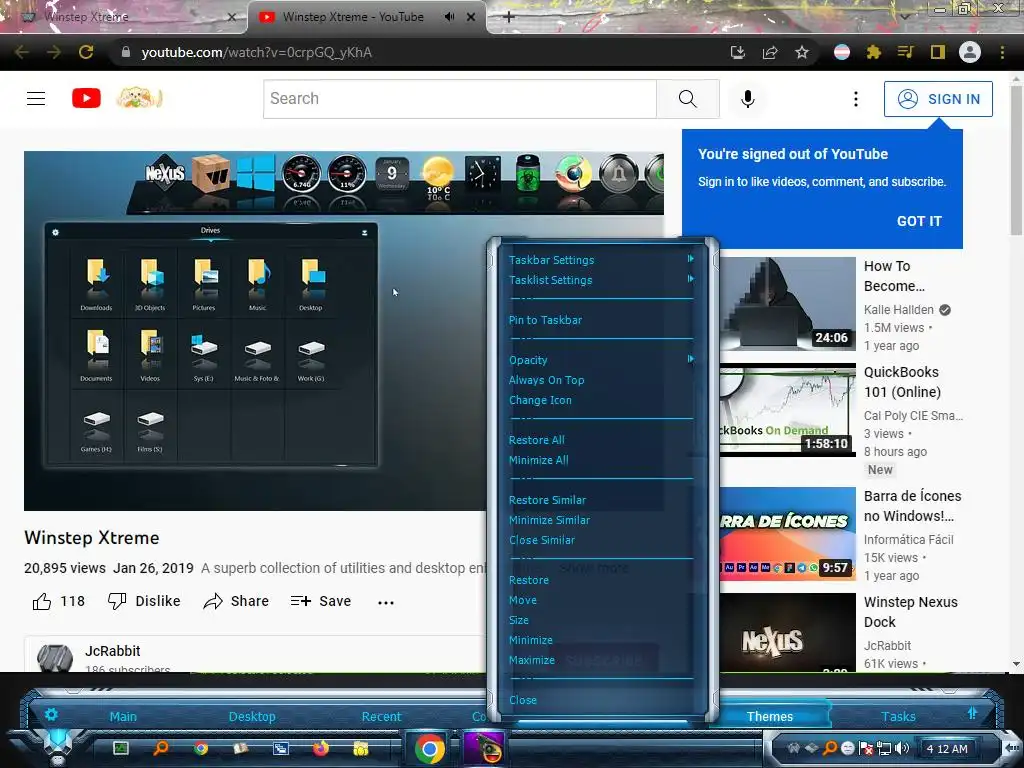The width and height of the screenshot is (1024, 768).
Task: Open the YouTube guide hamburger menu
Action: 36,99
